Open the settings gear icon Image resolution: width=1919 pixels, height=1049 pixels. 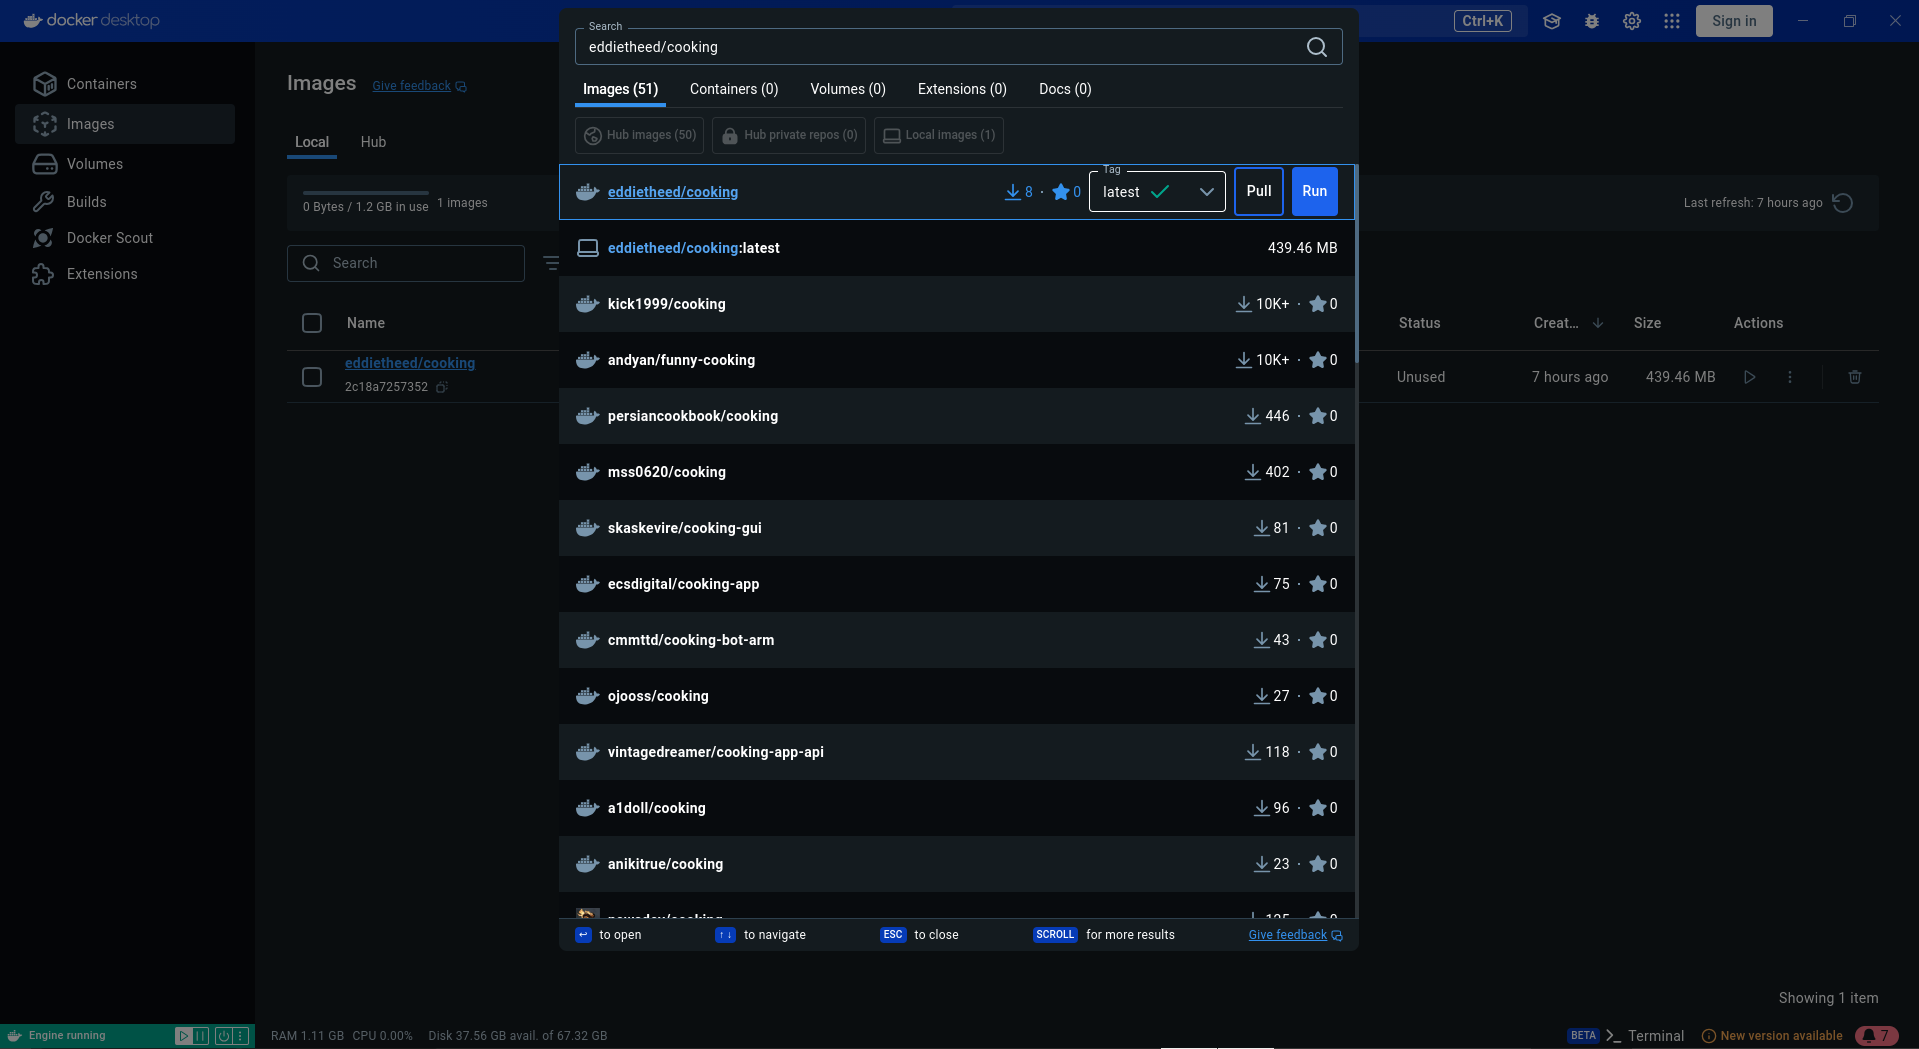[x=1632, y=21]
